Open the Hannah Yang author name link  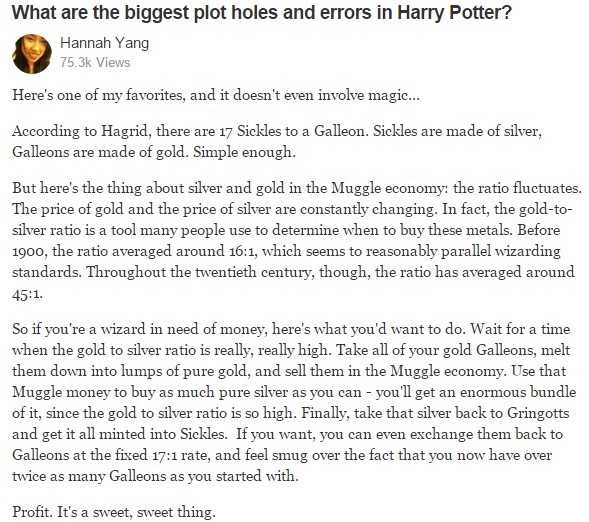[104, 44]
